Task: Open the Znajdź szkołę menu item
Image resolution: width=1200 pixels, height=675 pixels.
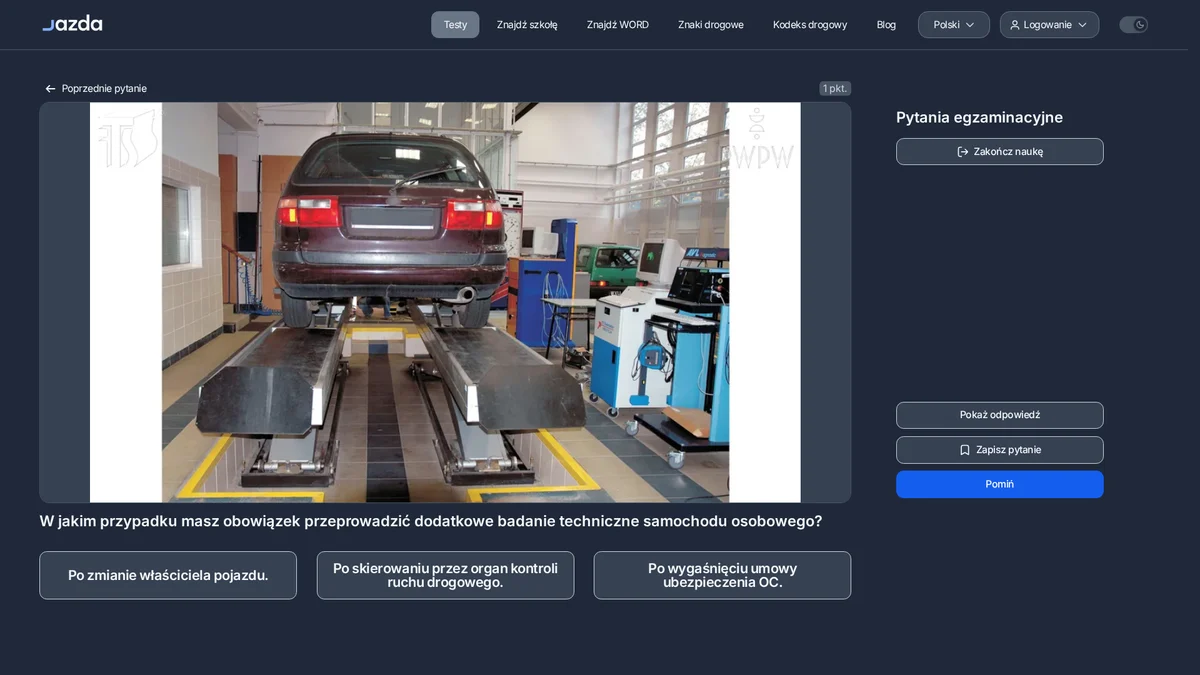Action: coord(527,25)
